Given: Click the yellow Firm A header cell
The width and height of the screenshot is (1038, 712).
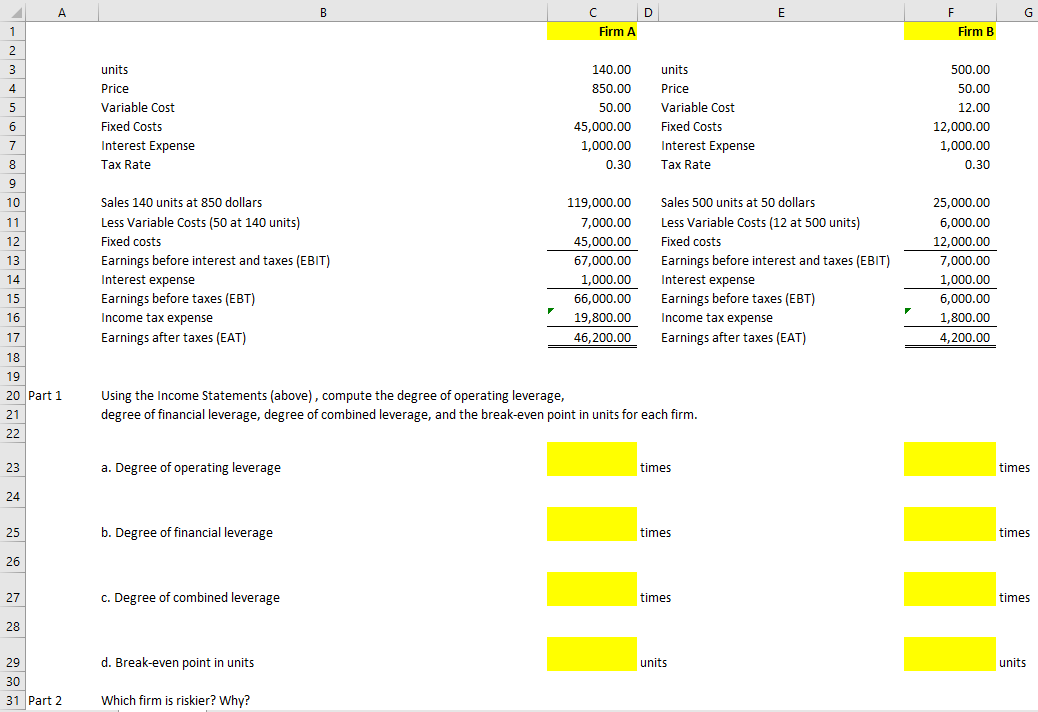Looking at the screenshot, I should click(592, 31).
